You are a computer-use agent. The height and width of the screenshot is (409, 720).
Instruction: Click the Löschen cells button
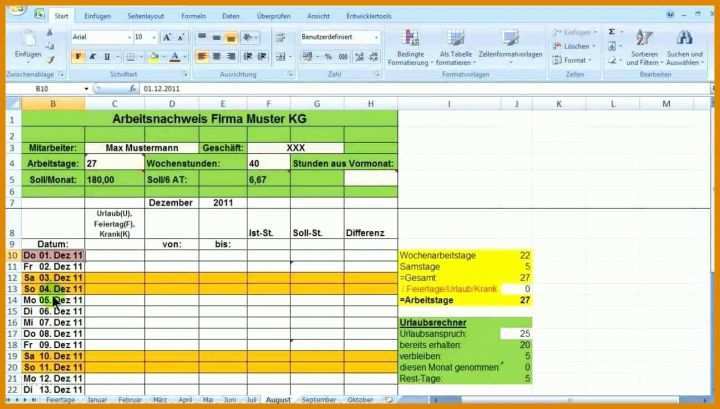(574, 46)
